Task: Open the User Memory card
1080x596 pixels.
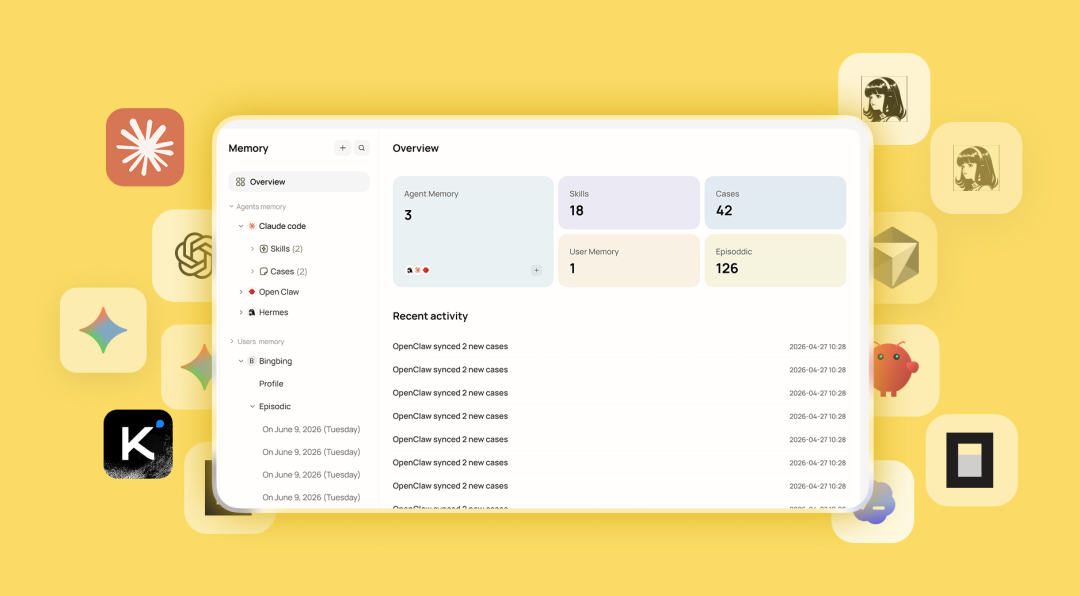Action: [629, 260]
